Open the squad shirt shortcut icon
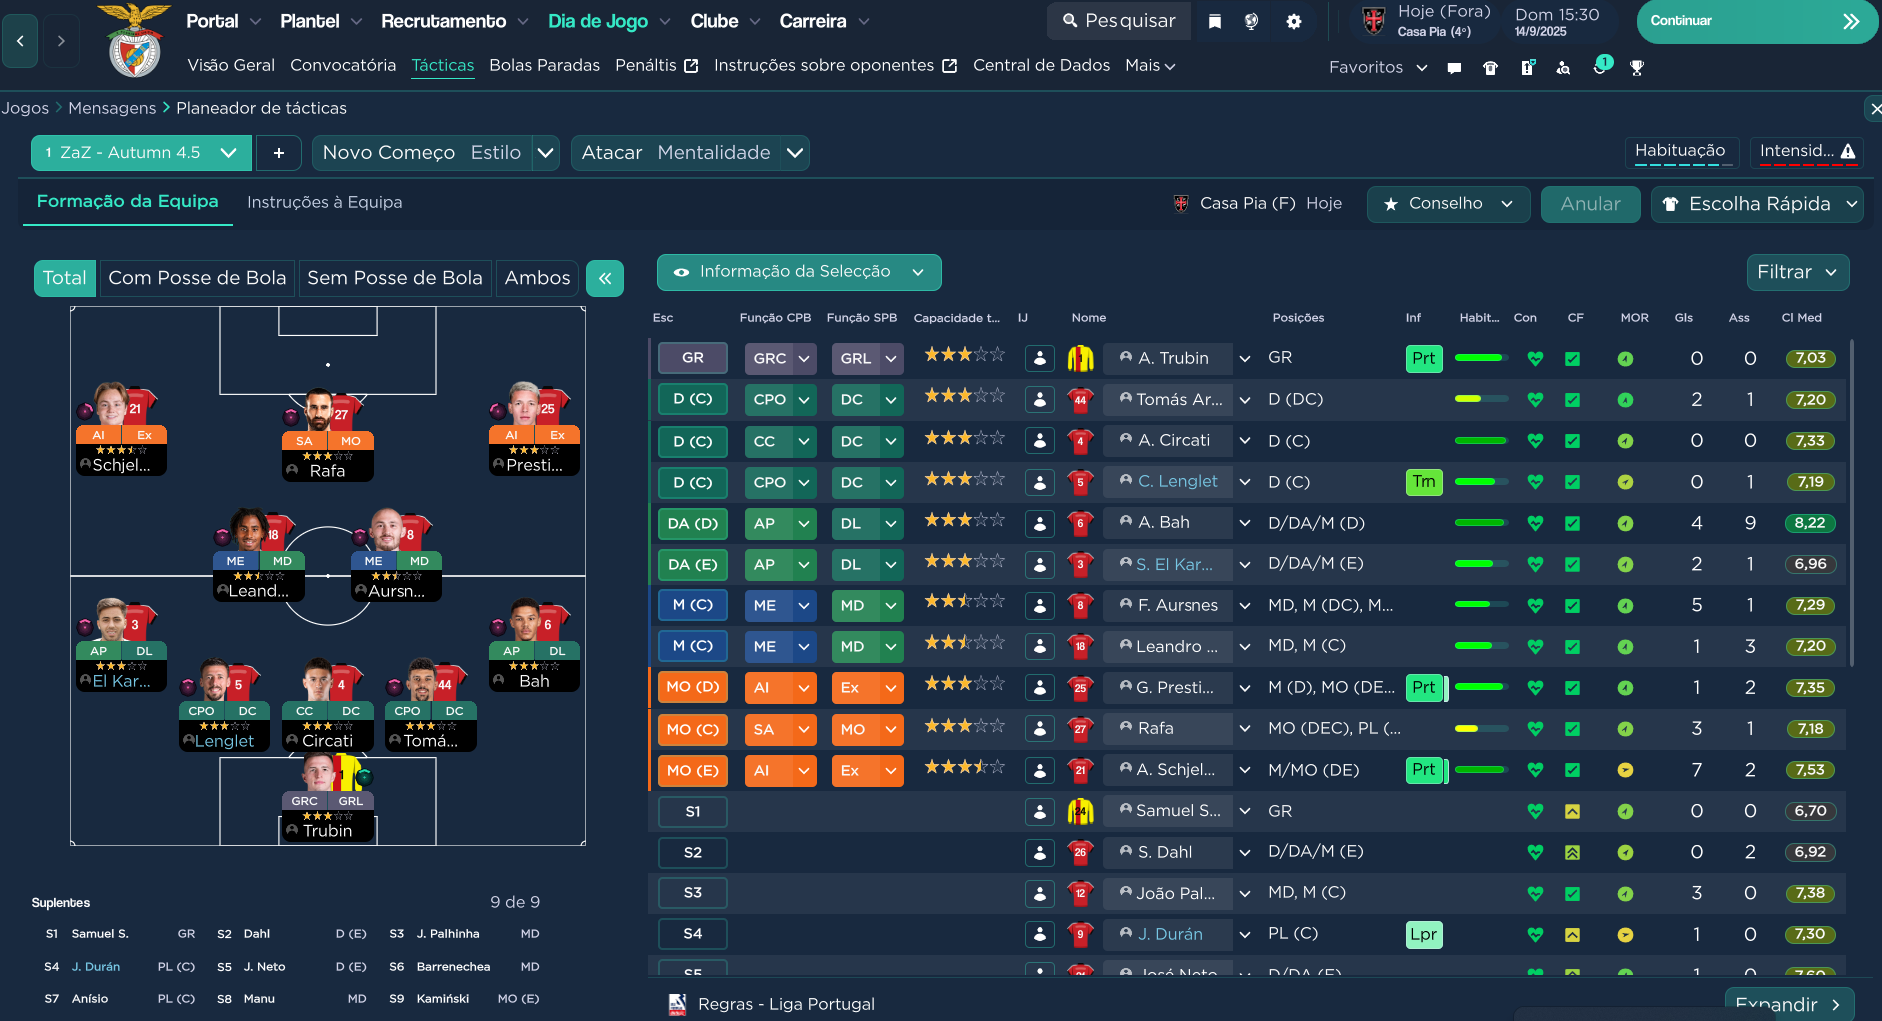This screenshot has width=1882, height=1021. click(1490, 68)
